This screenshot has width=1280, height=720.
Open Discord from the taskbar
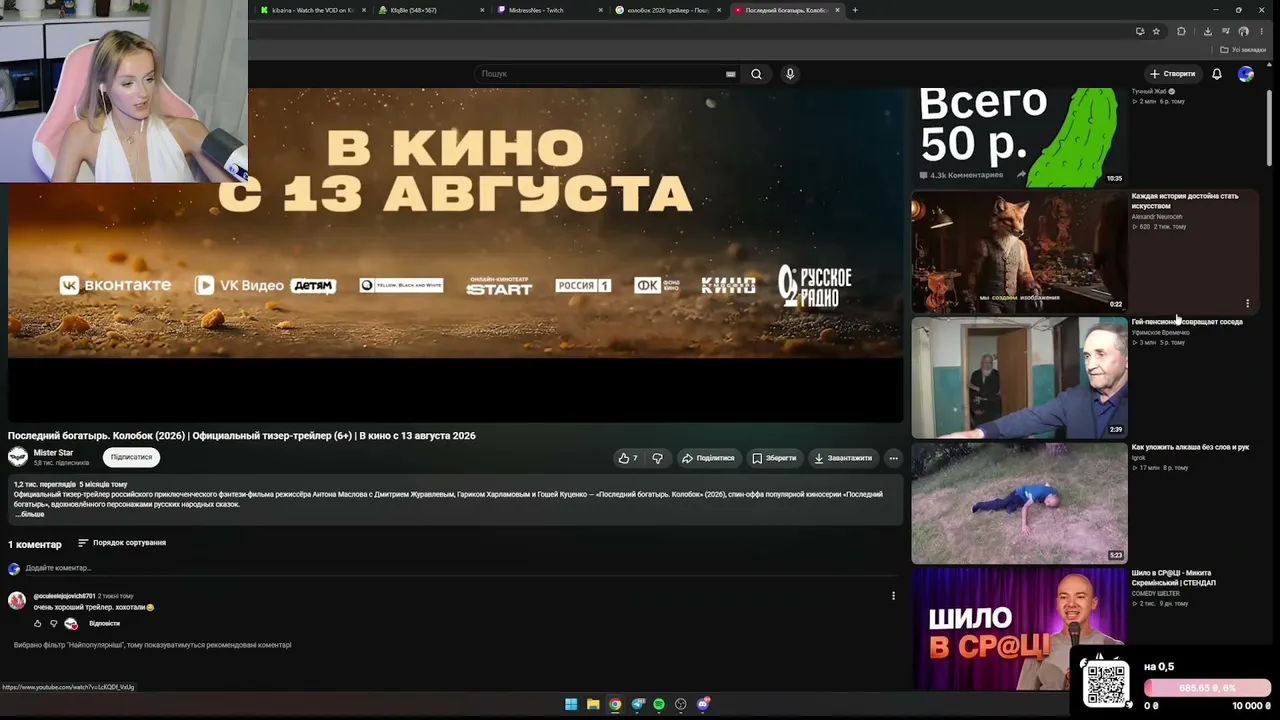pyautogui.click(x=703, y=704)
